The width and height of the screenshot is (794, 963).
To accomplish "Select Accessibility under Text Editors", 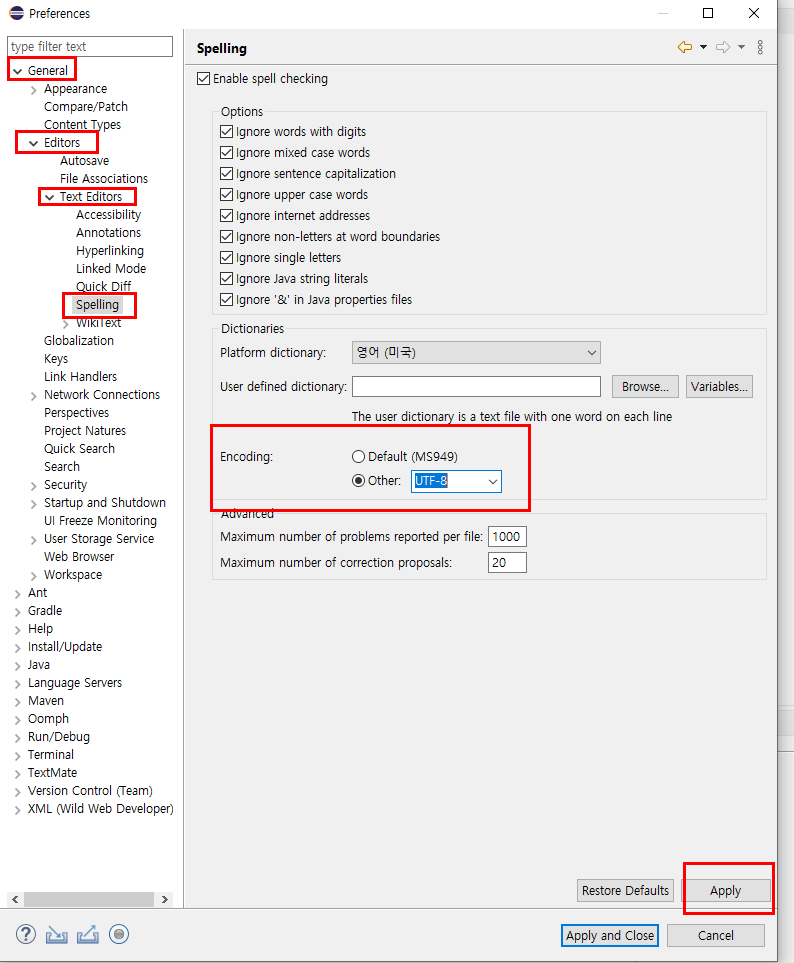I will 109,214.
